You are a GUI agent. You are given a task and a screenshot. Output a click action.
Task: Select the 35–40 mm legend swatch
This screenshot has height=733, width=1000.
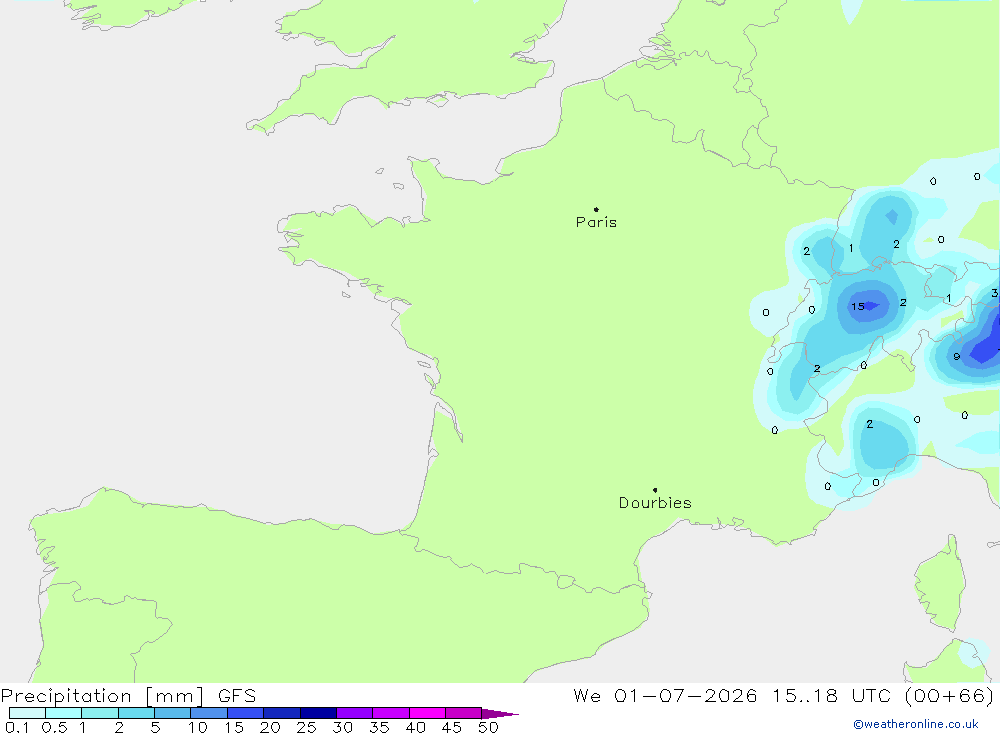[x=391, y=713]
